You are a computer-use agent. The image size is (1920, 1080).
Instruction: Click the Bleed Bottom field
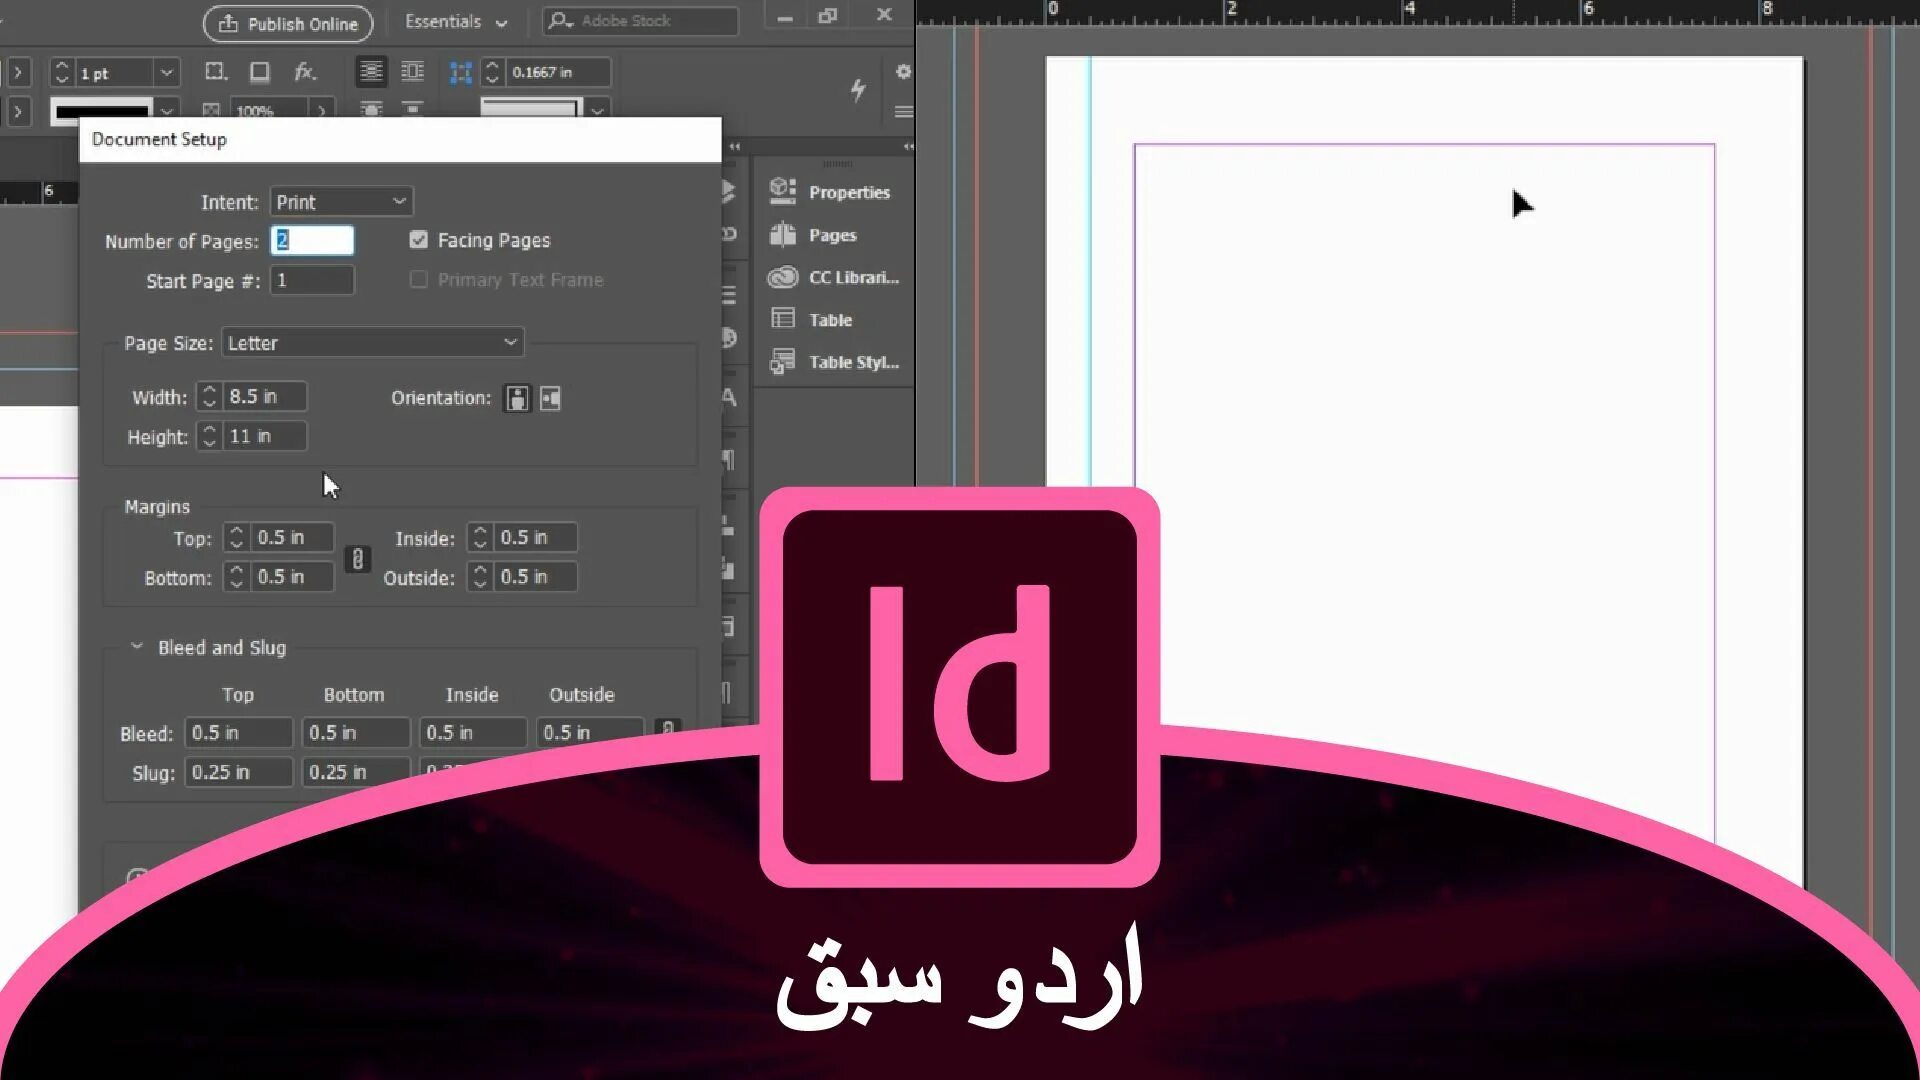356,733
